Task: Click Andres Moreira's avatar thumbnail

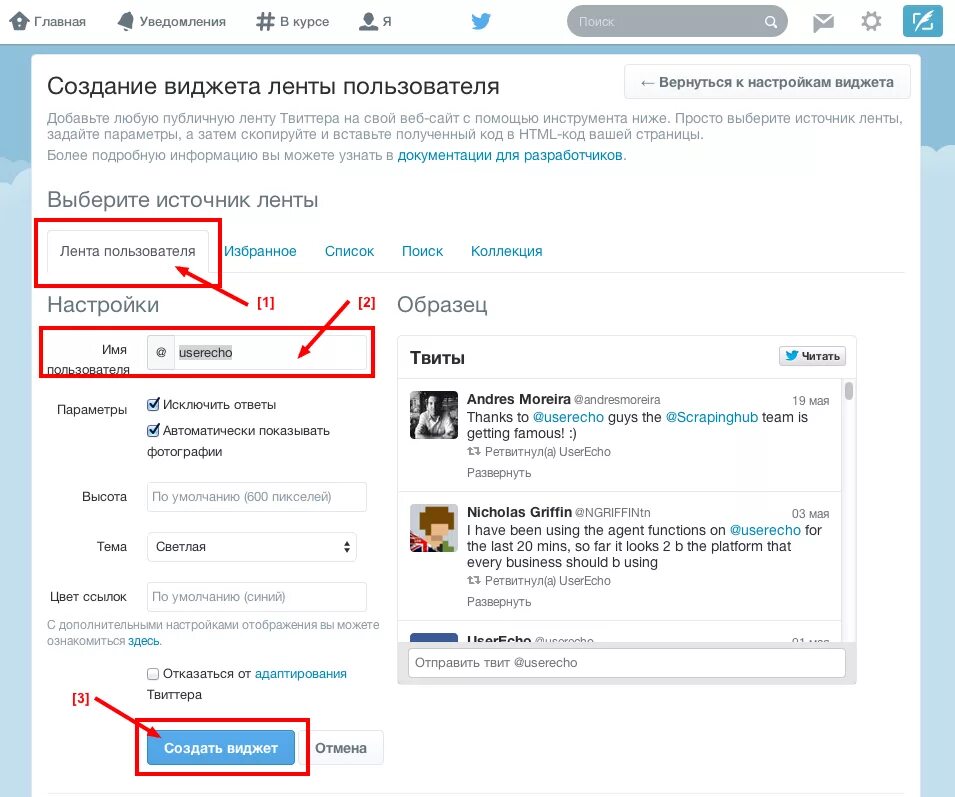Action: [434, 415]
